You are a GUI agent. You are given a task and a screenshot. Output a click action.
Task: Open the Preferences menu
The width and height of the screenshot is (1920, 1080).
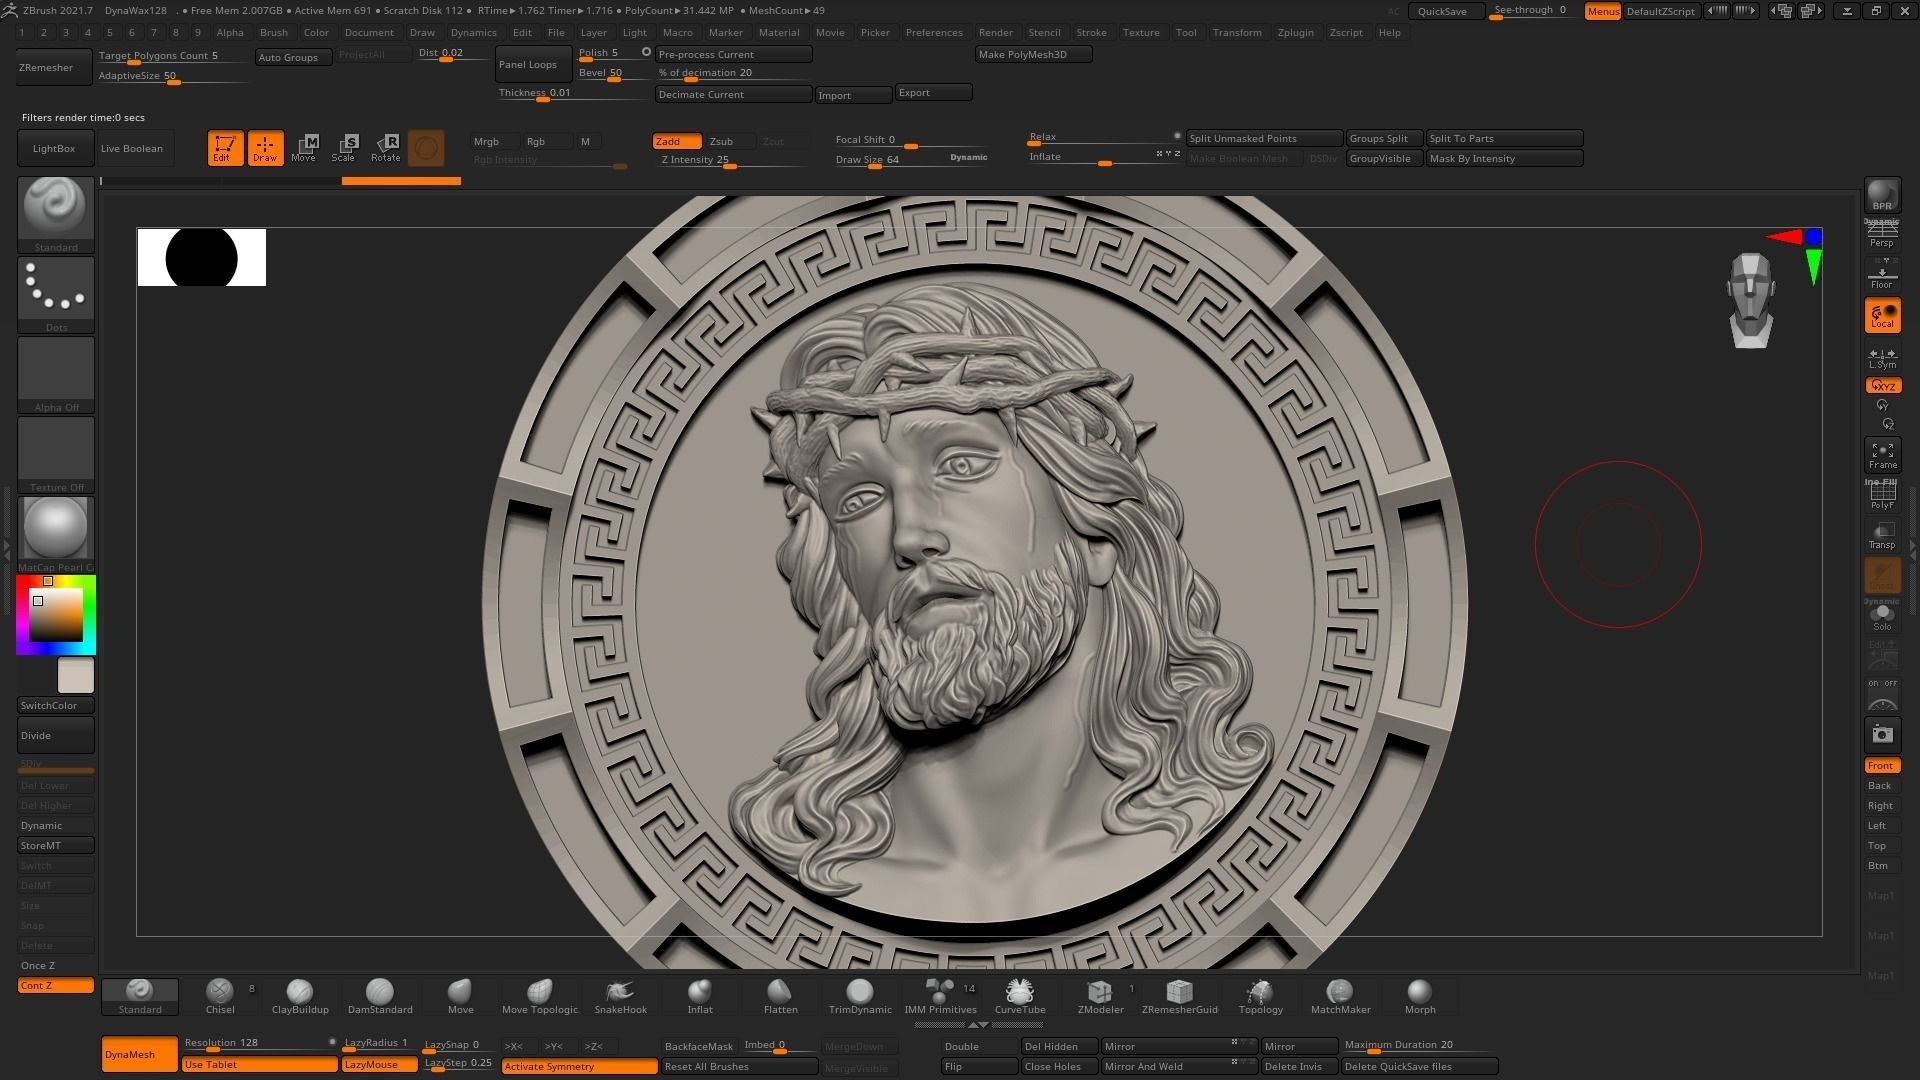(x=934, y=32)
